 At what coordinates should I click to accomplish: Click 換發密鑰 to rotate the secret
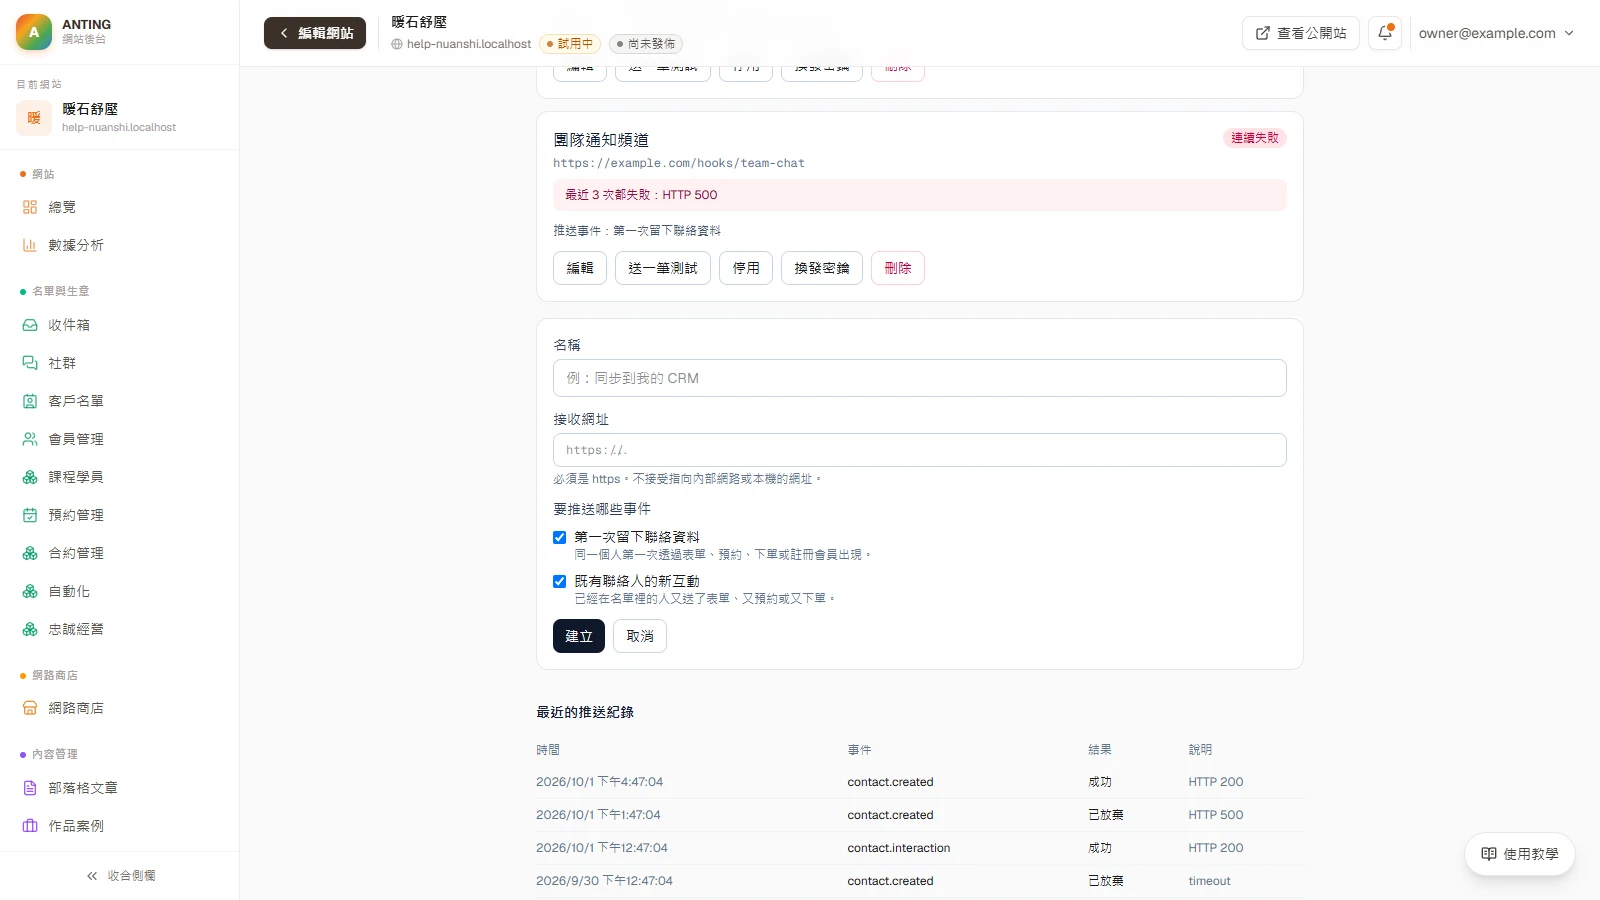pyautogui.click(x=822, y=268)
